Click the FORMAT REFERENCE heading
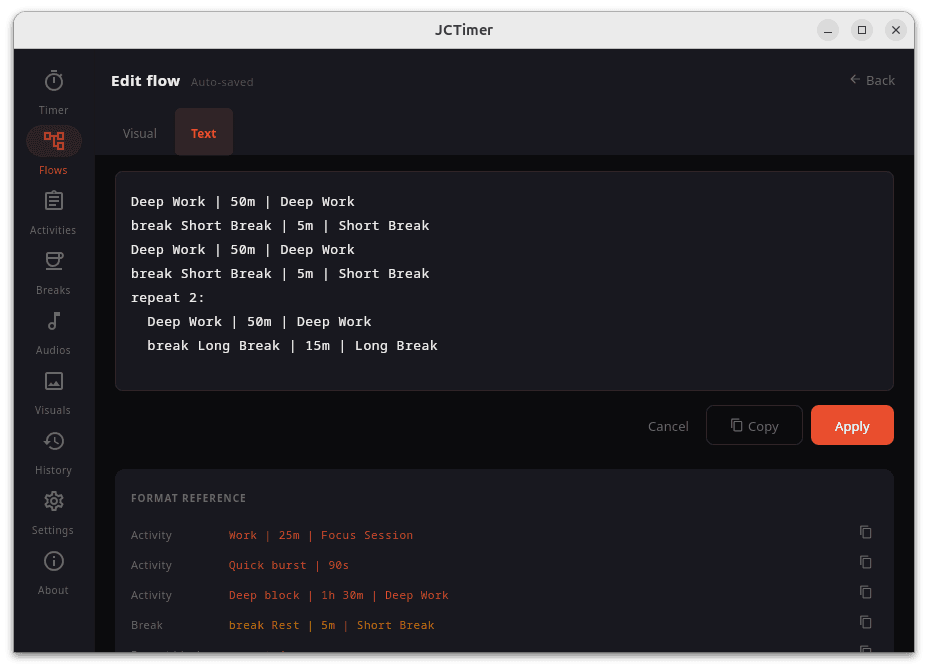 [x=188, y=498]
